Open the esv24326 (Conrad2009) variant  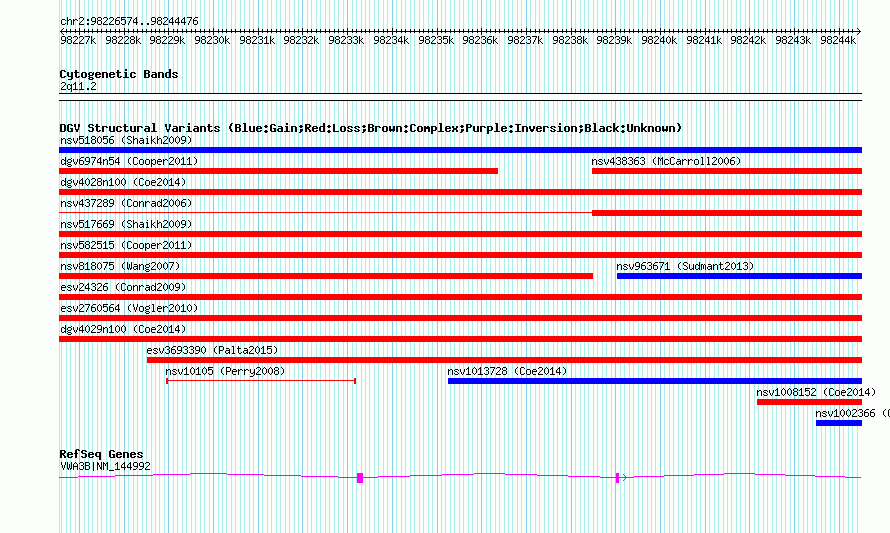(x=123, y=287)
